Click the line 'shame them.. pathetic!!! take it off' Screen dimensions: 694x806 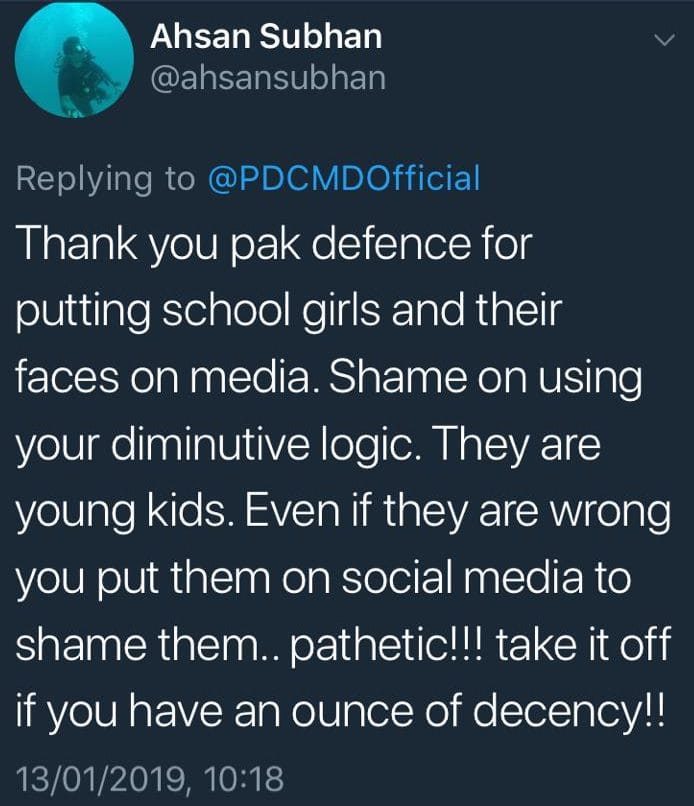coord(343,645)
